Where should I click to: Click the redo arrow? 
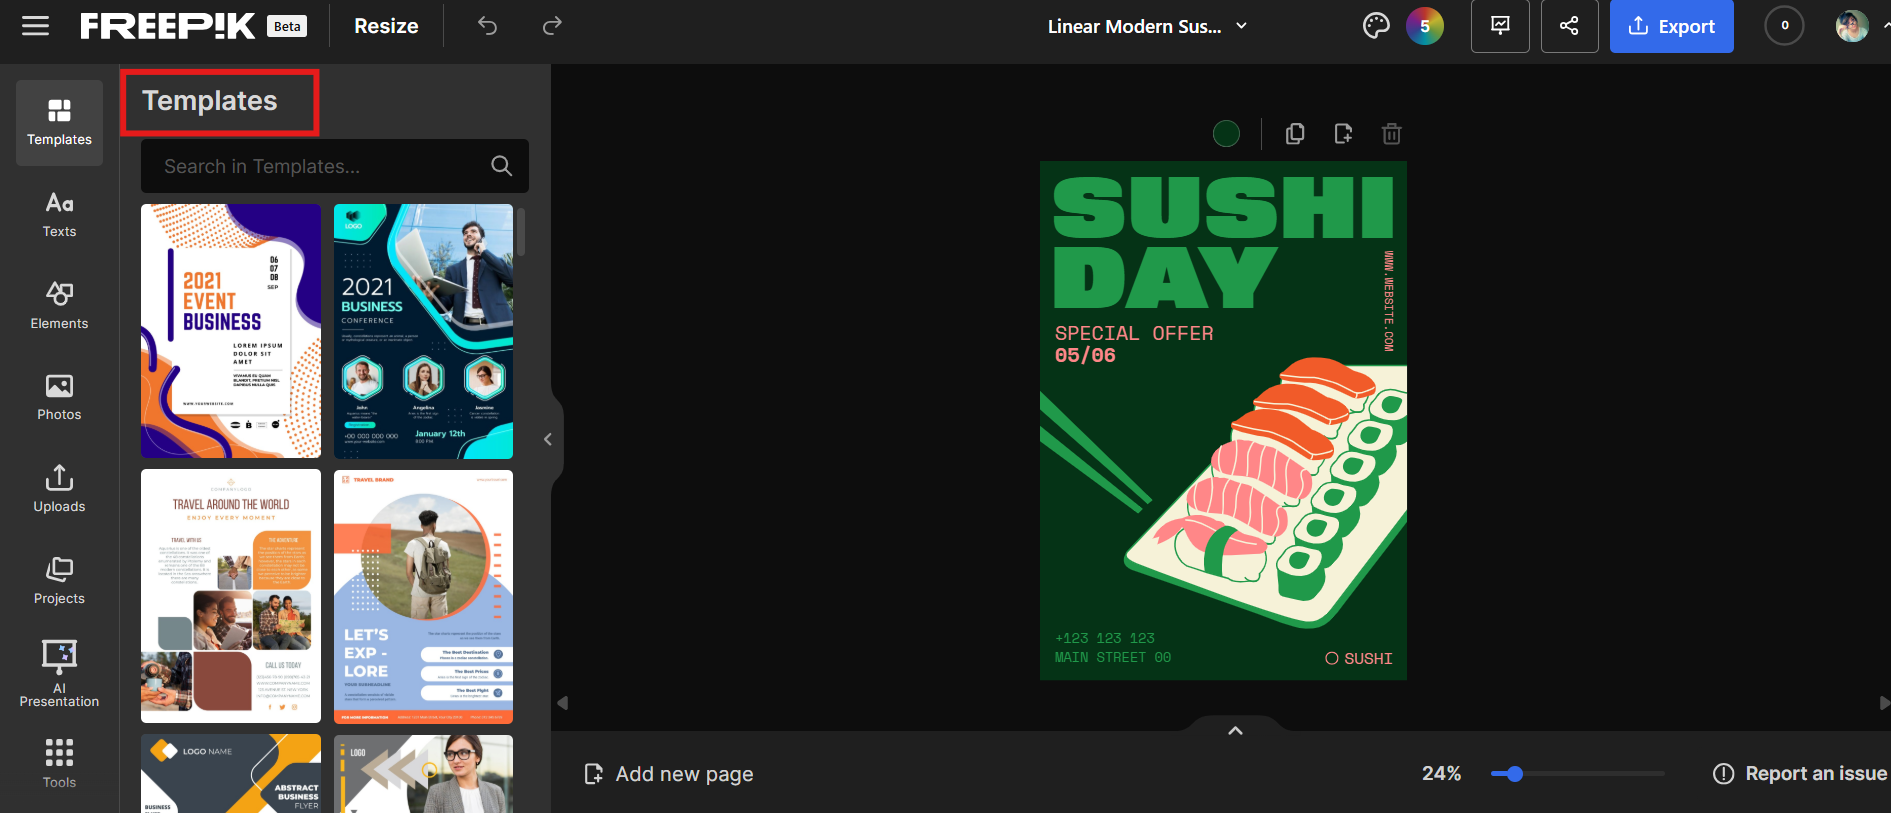click(552, 26)
